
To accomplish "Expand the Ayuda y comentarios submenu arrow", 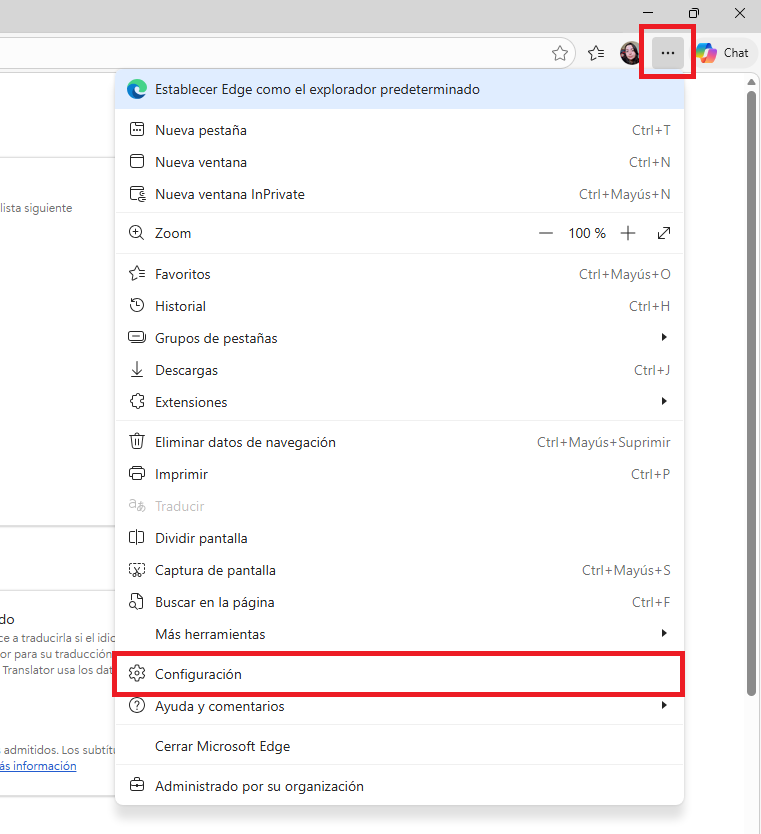I will pyautogui.click(x=664, y=705).
